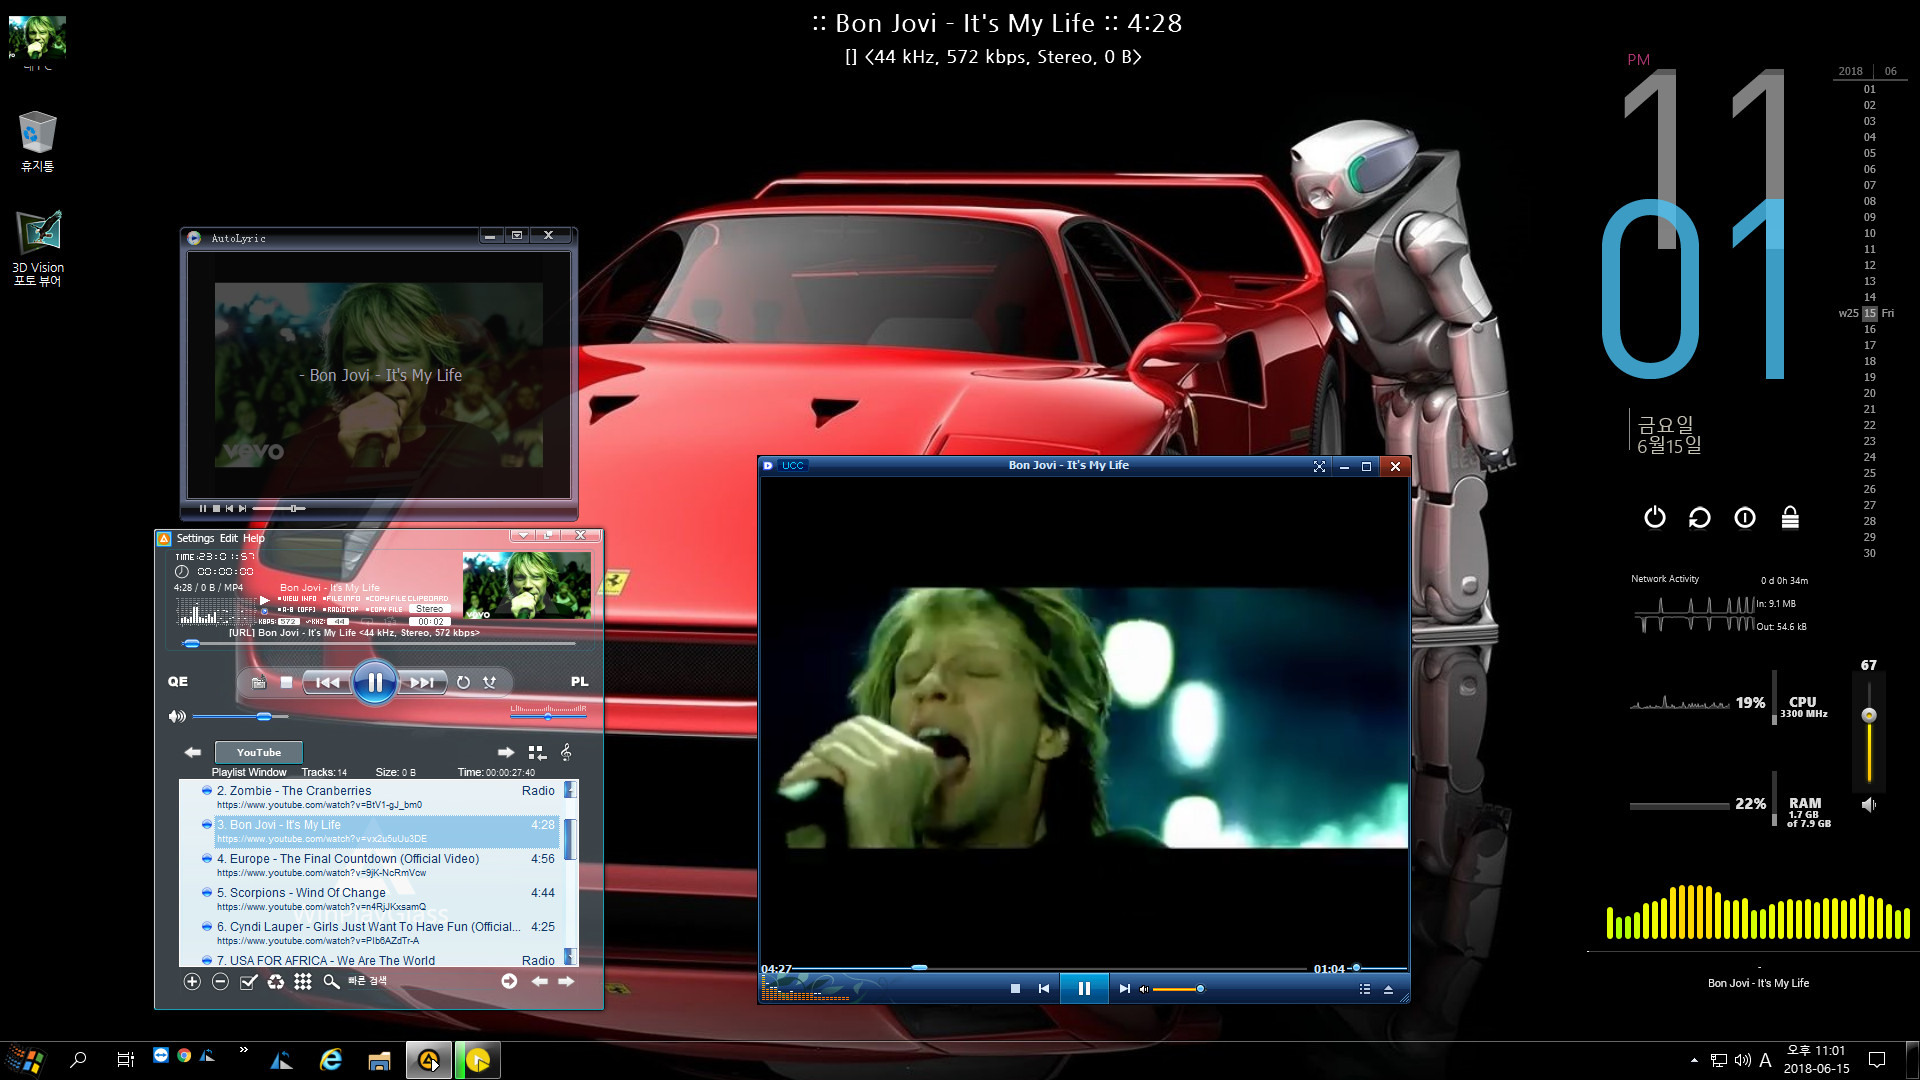Click the stop button in audio player

(286, 682)
